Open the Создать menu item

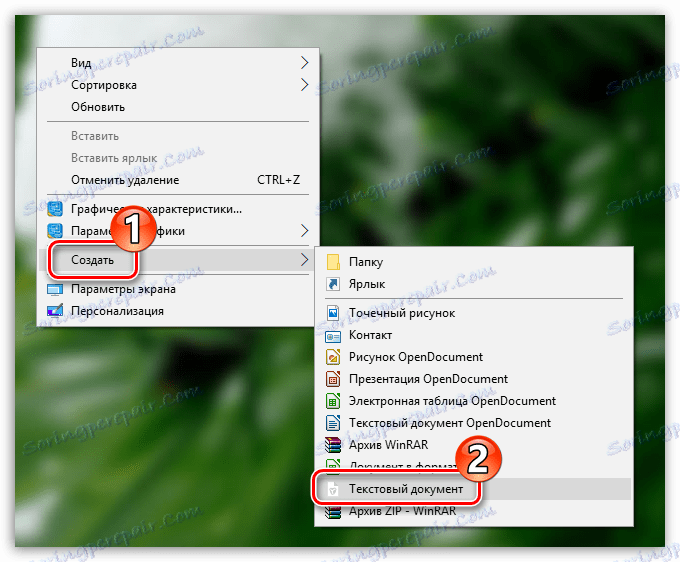point(178,260)
